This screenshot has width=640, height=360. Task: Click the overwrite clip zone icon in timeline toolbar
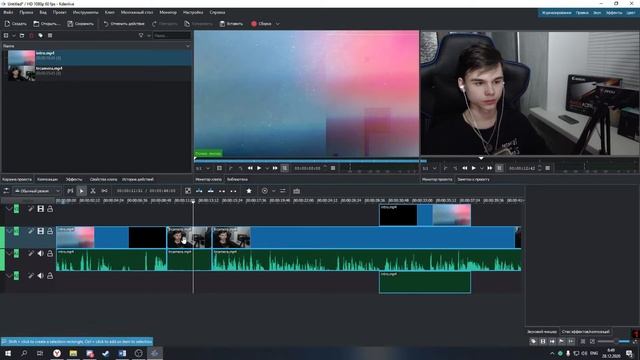click(x=211, y=191)
